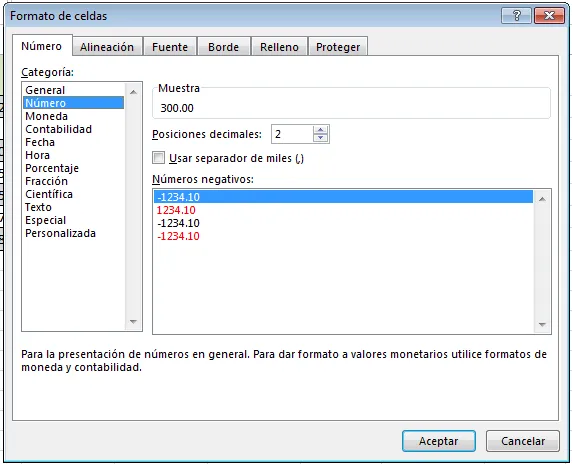The height and width of the screenshot is (464, 572).
Task: Confirm with the Aceptar button
Action: 438,441
